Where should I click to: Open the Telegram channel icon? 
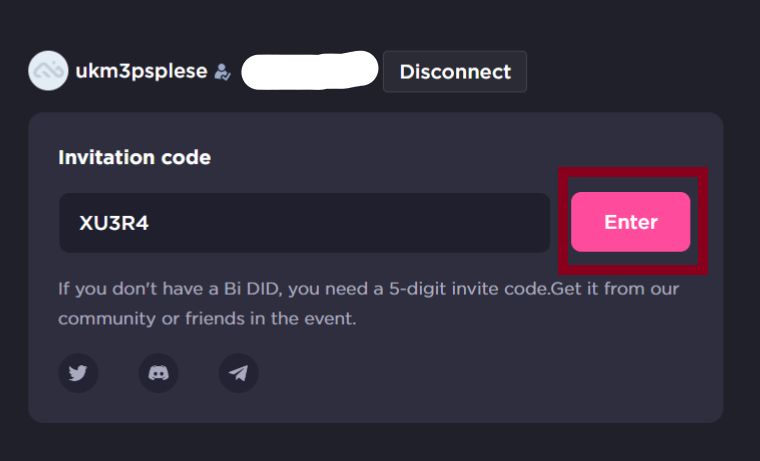238,373
